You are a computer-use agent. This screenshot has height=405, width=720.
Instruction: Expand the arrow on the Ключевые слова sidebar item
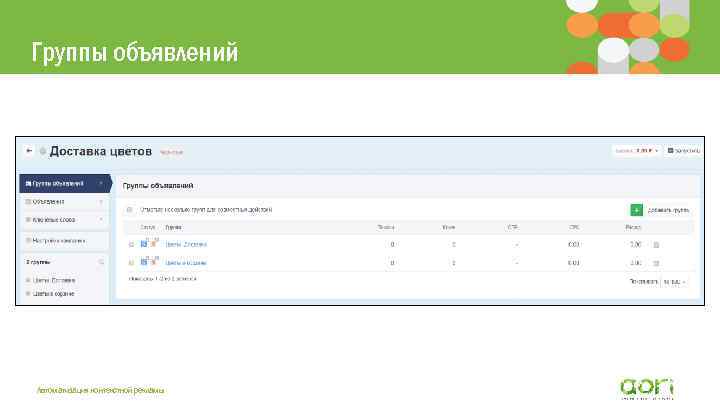tap(101, 219)
